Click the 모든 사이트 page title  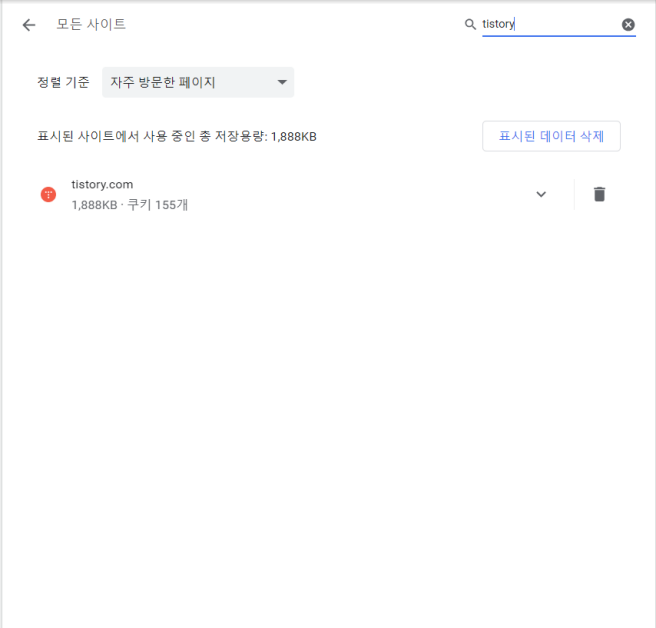click(91, 24)
